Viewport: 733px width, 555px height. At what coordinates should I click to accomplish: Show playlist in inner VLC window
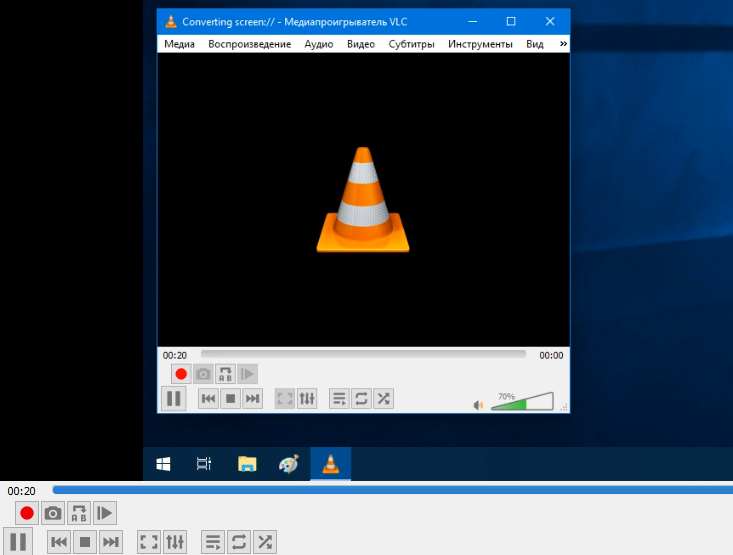[x=339, y=399]
